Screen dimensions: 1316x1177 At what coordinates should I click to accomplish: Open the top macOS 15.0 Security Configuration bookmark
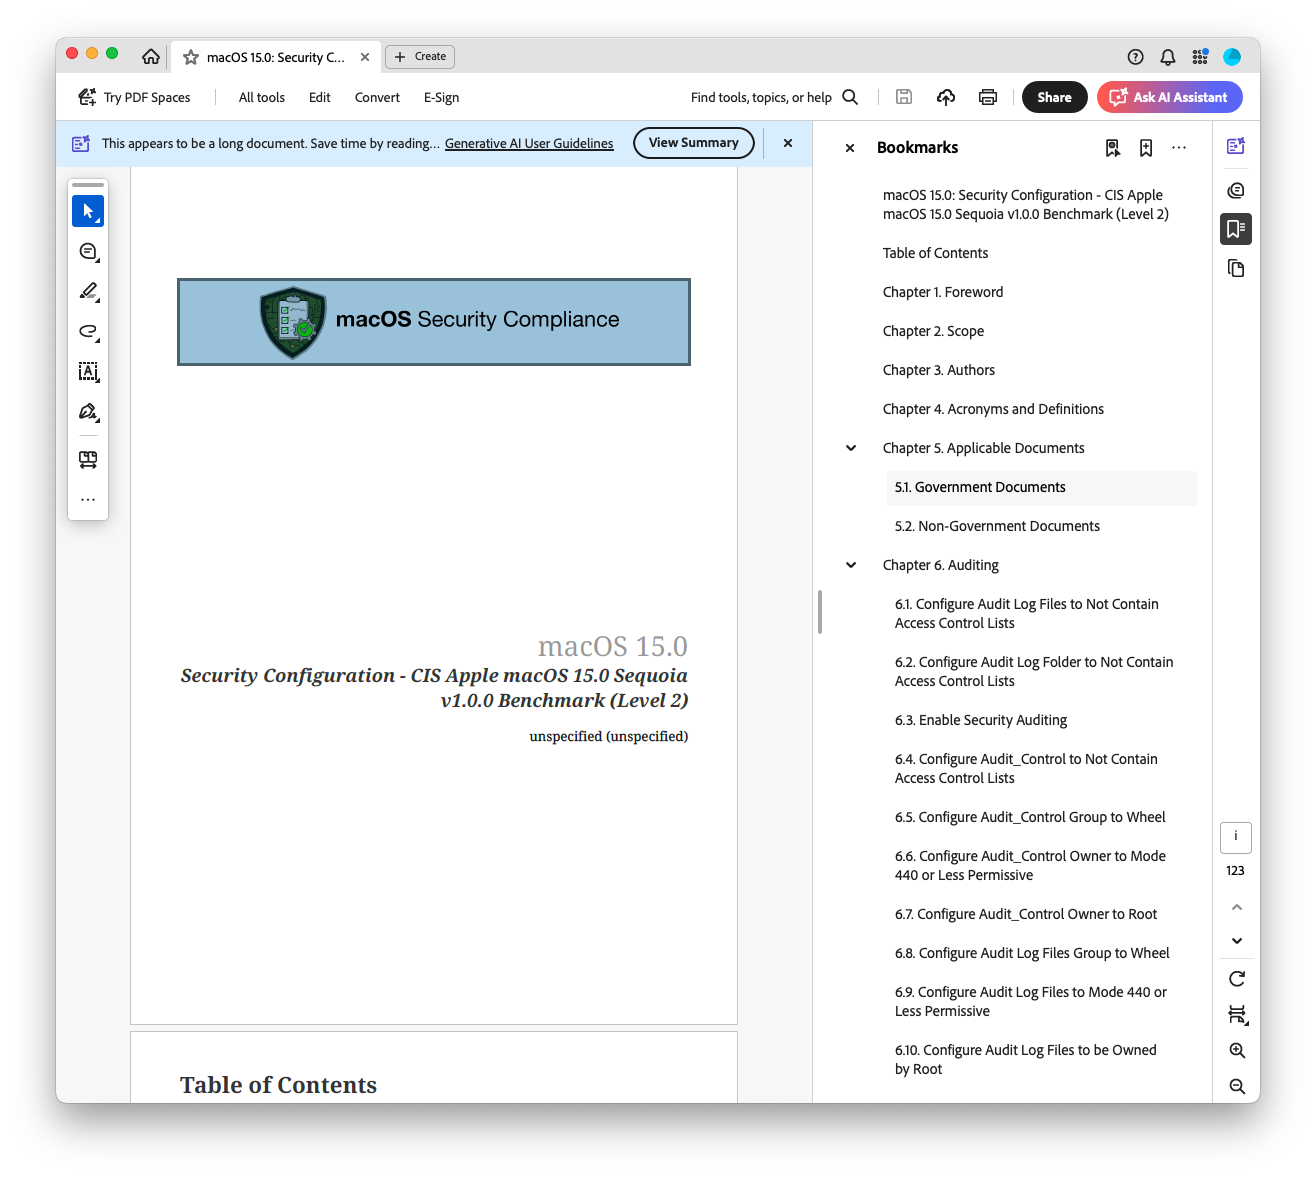pos(1025,204)
